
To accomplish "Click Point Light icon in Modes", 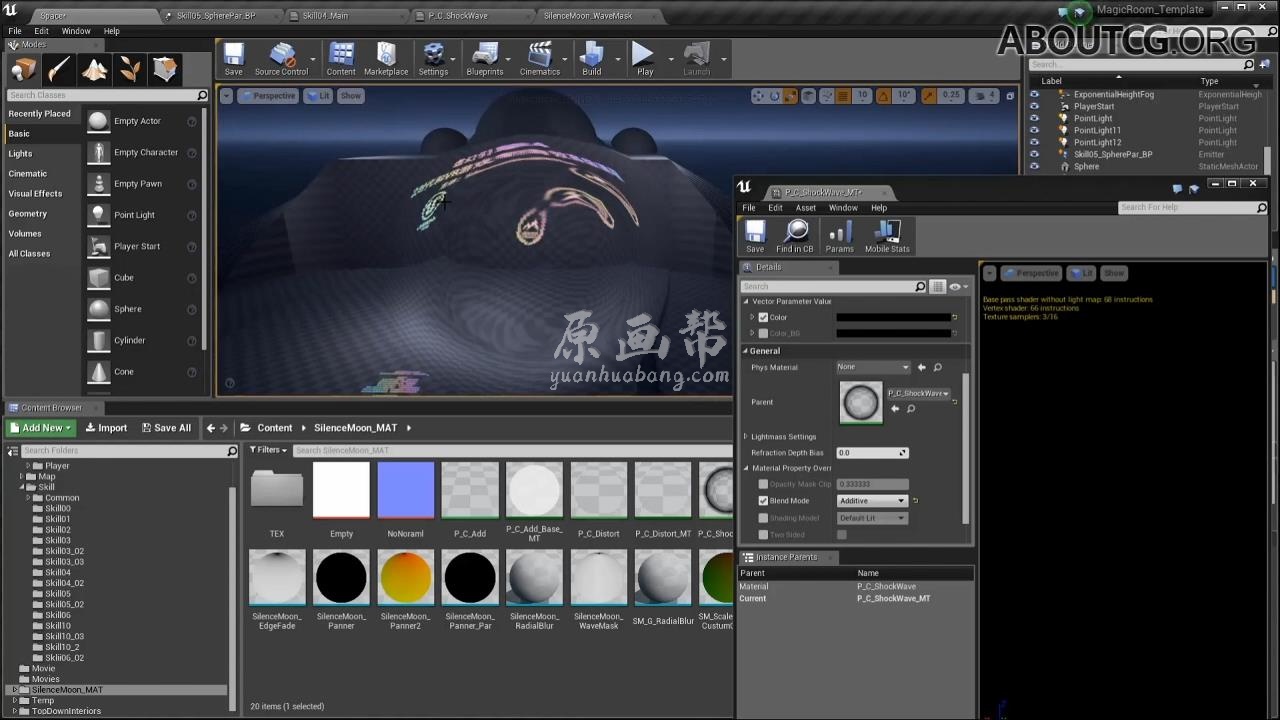I will (98, 215).
